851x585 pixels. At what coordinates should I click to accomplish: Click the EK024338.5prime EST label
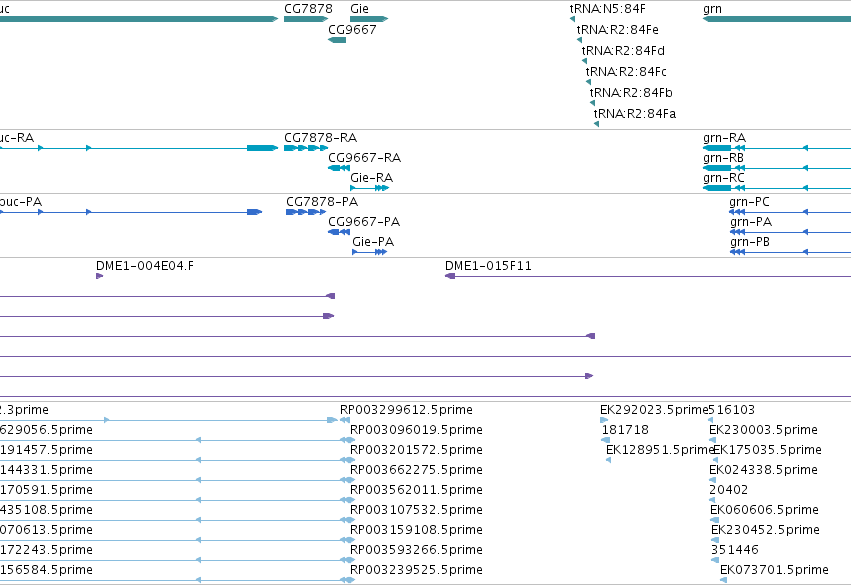tap(763, 470)
